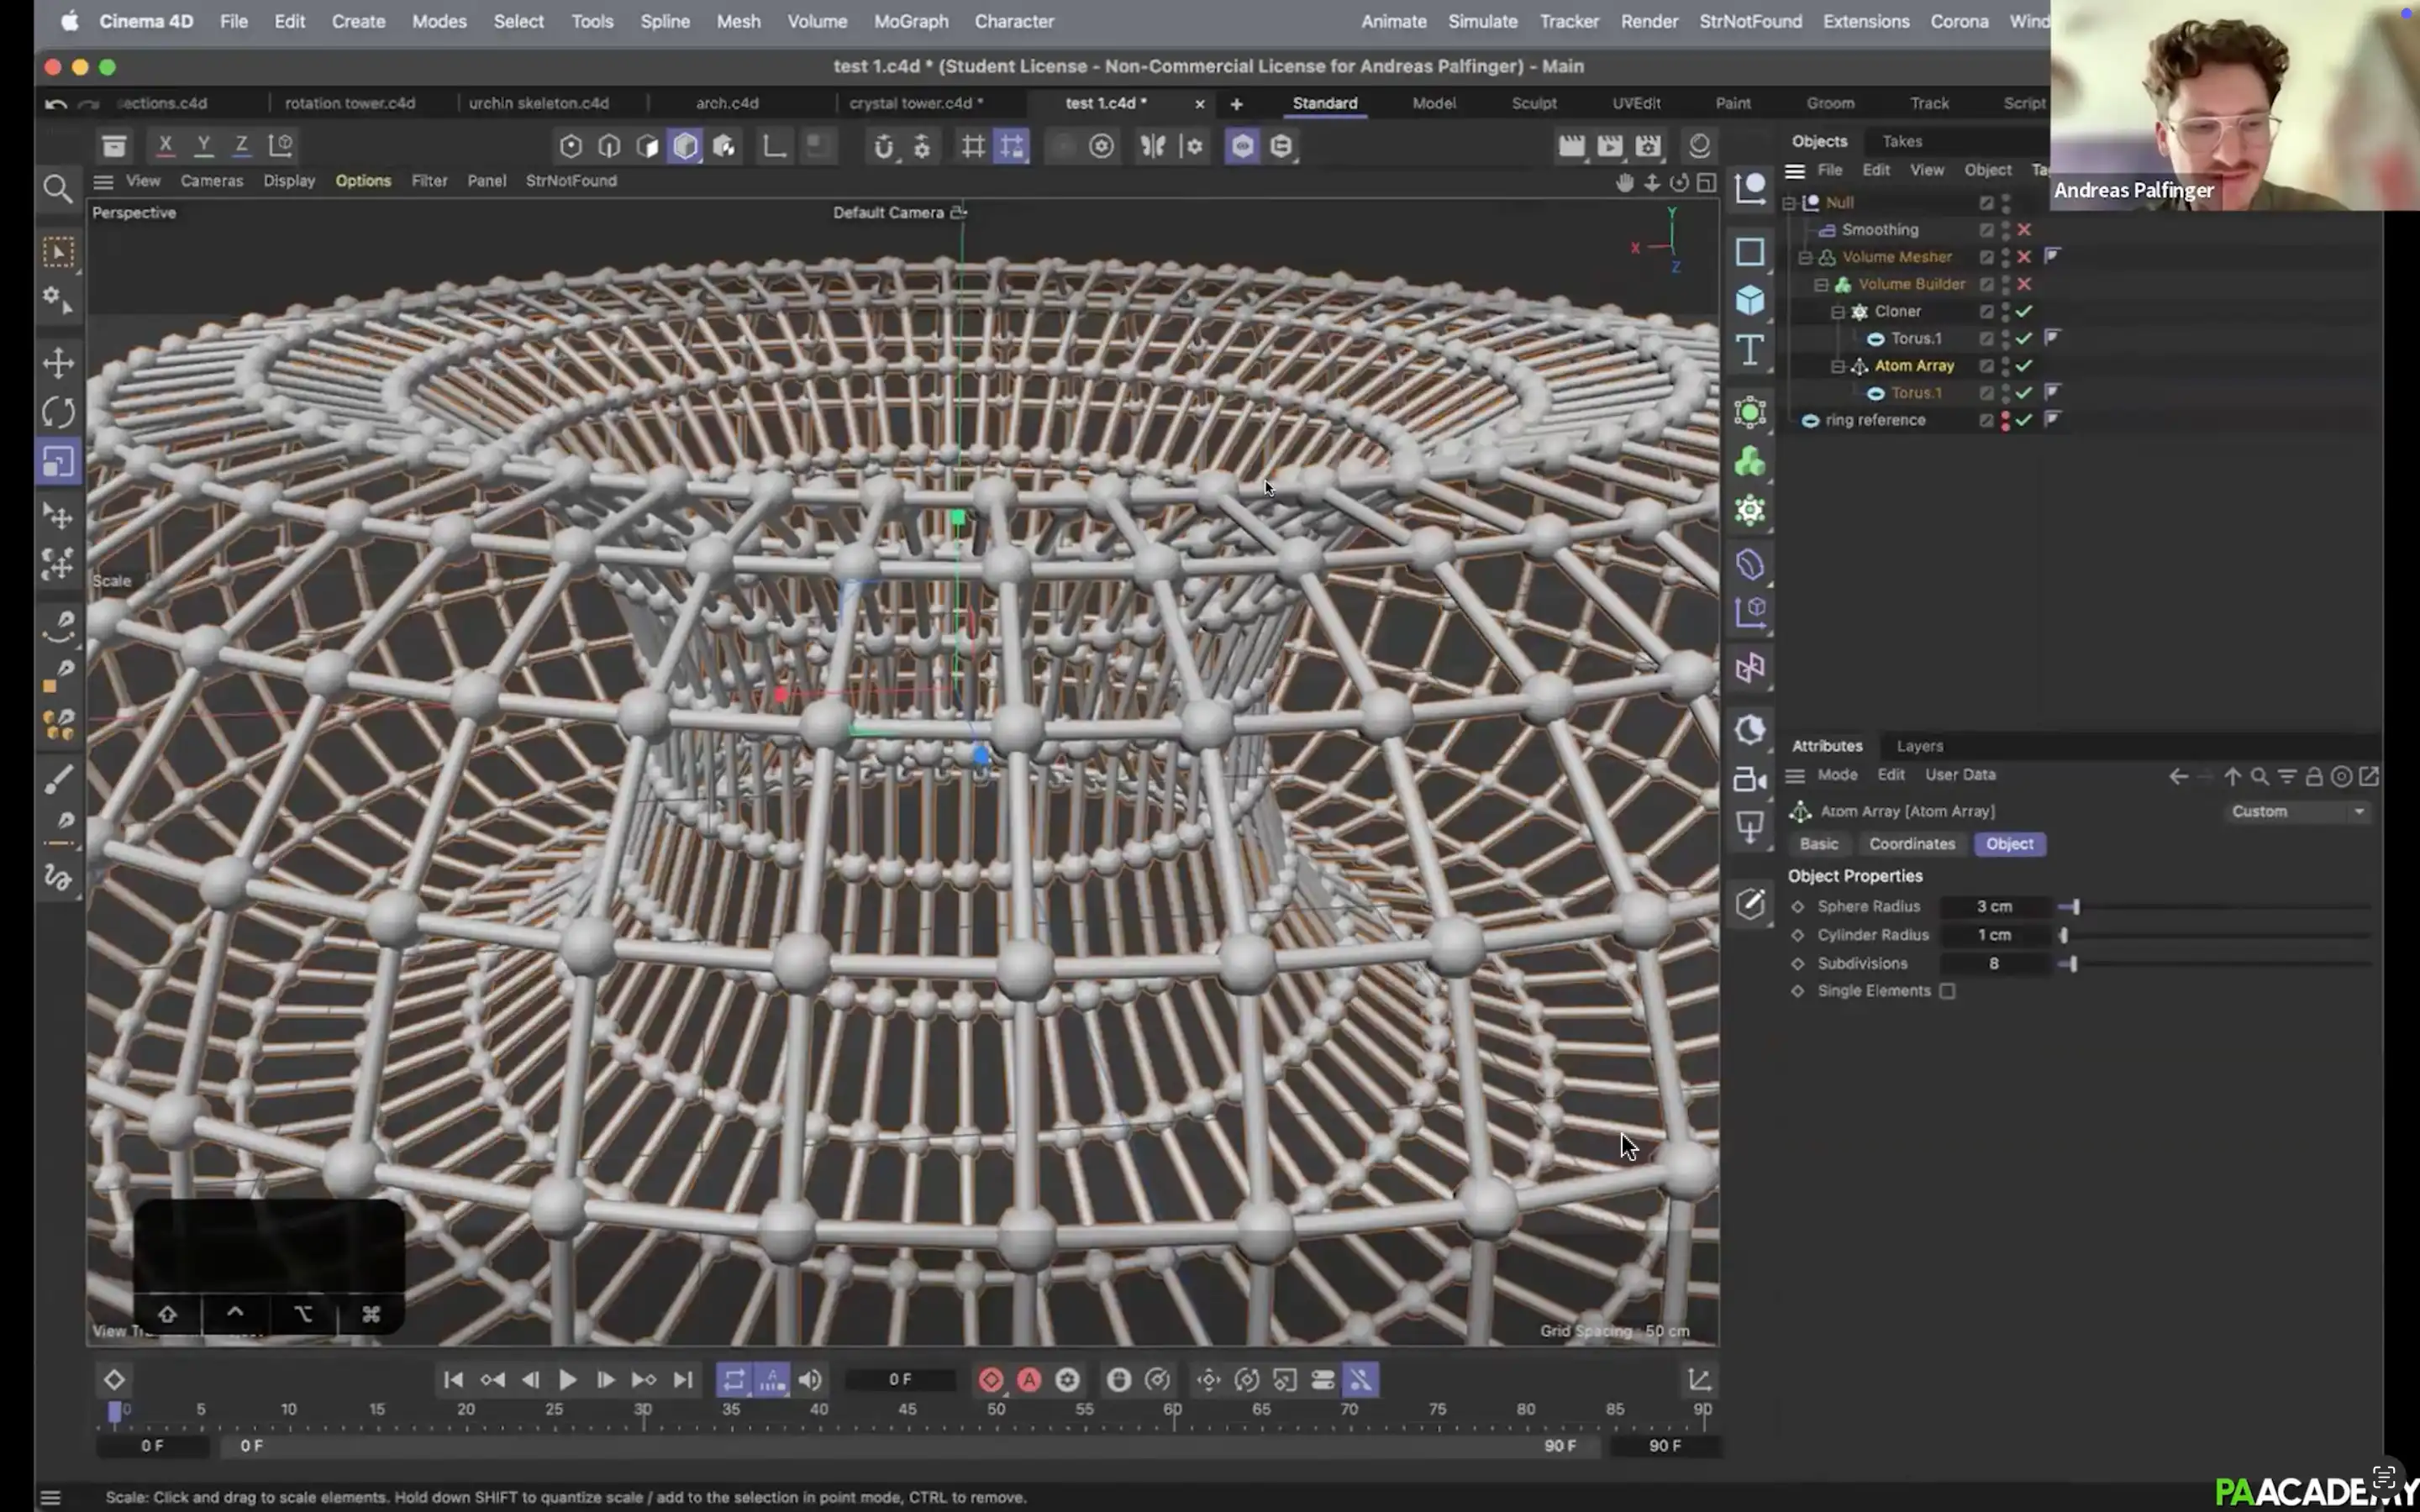
Task: Open the MoGraph menu
Action: [911, 21]
